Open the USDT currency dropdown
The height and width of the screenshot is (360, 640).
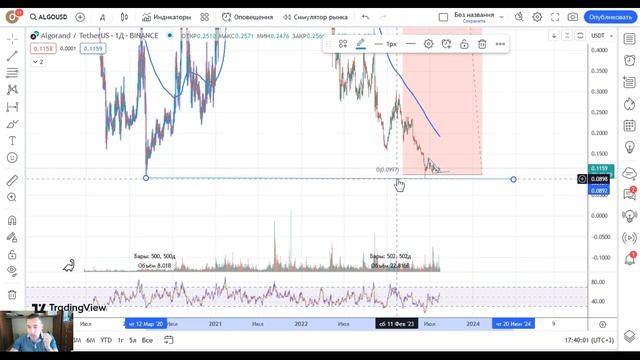coord(602,36)
